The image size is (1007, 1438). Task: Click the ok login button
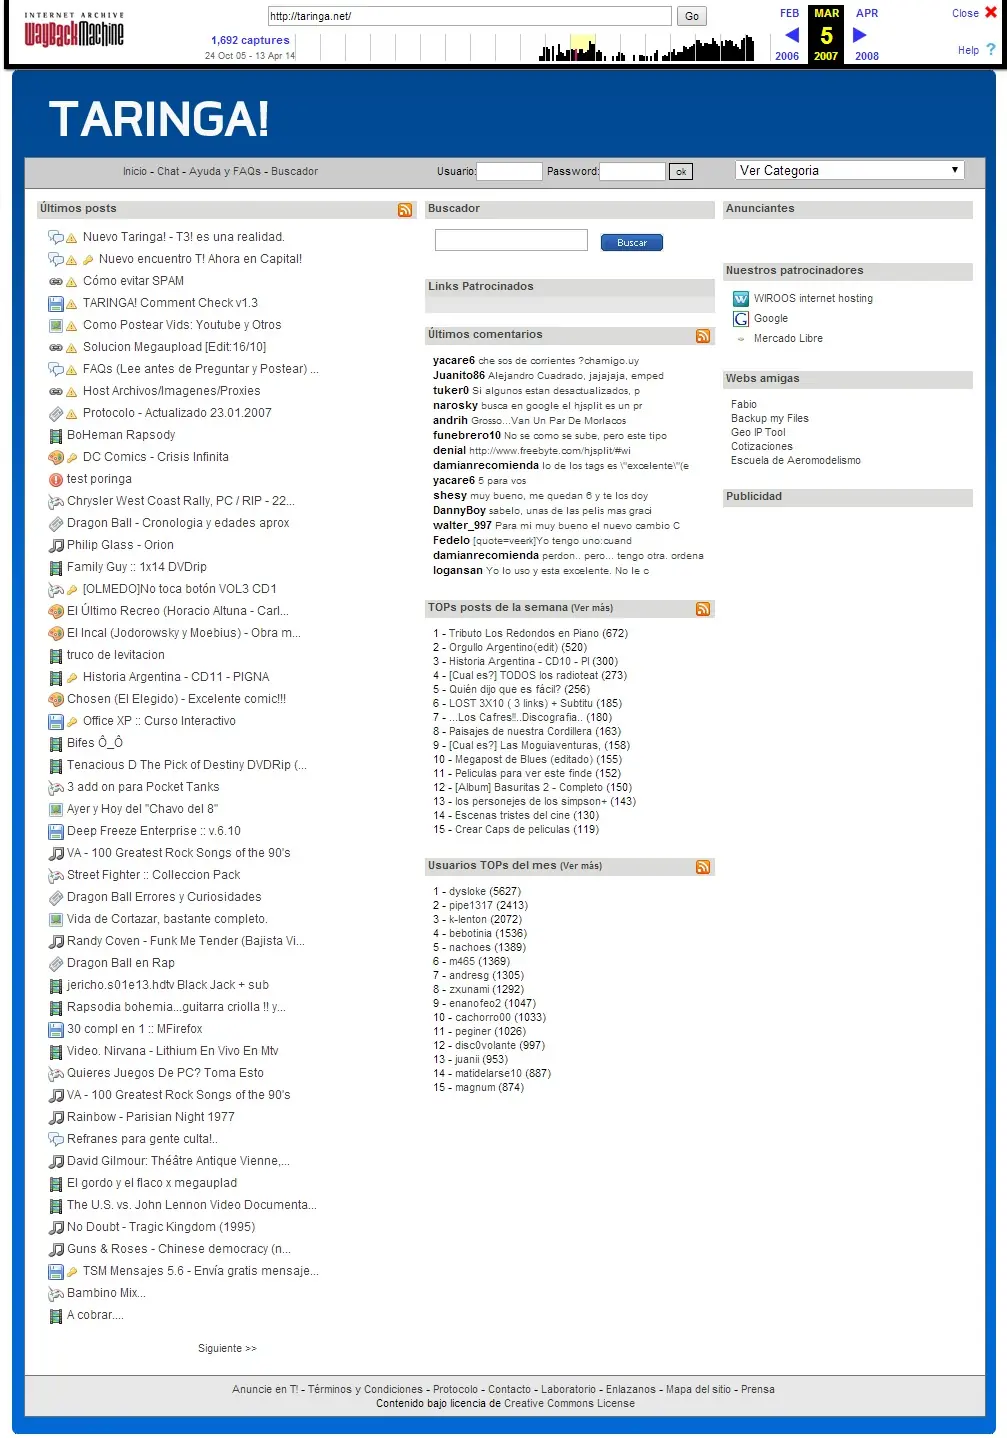[x=680, y=172]
